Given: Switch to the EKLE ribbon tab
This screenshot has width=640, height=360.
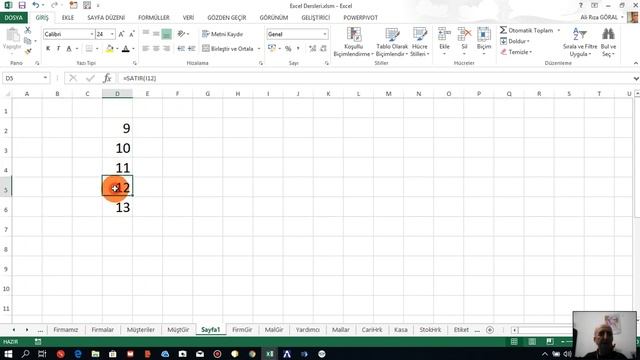Looking at the screenshot, I should 68,18.
